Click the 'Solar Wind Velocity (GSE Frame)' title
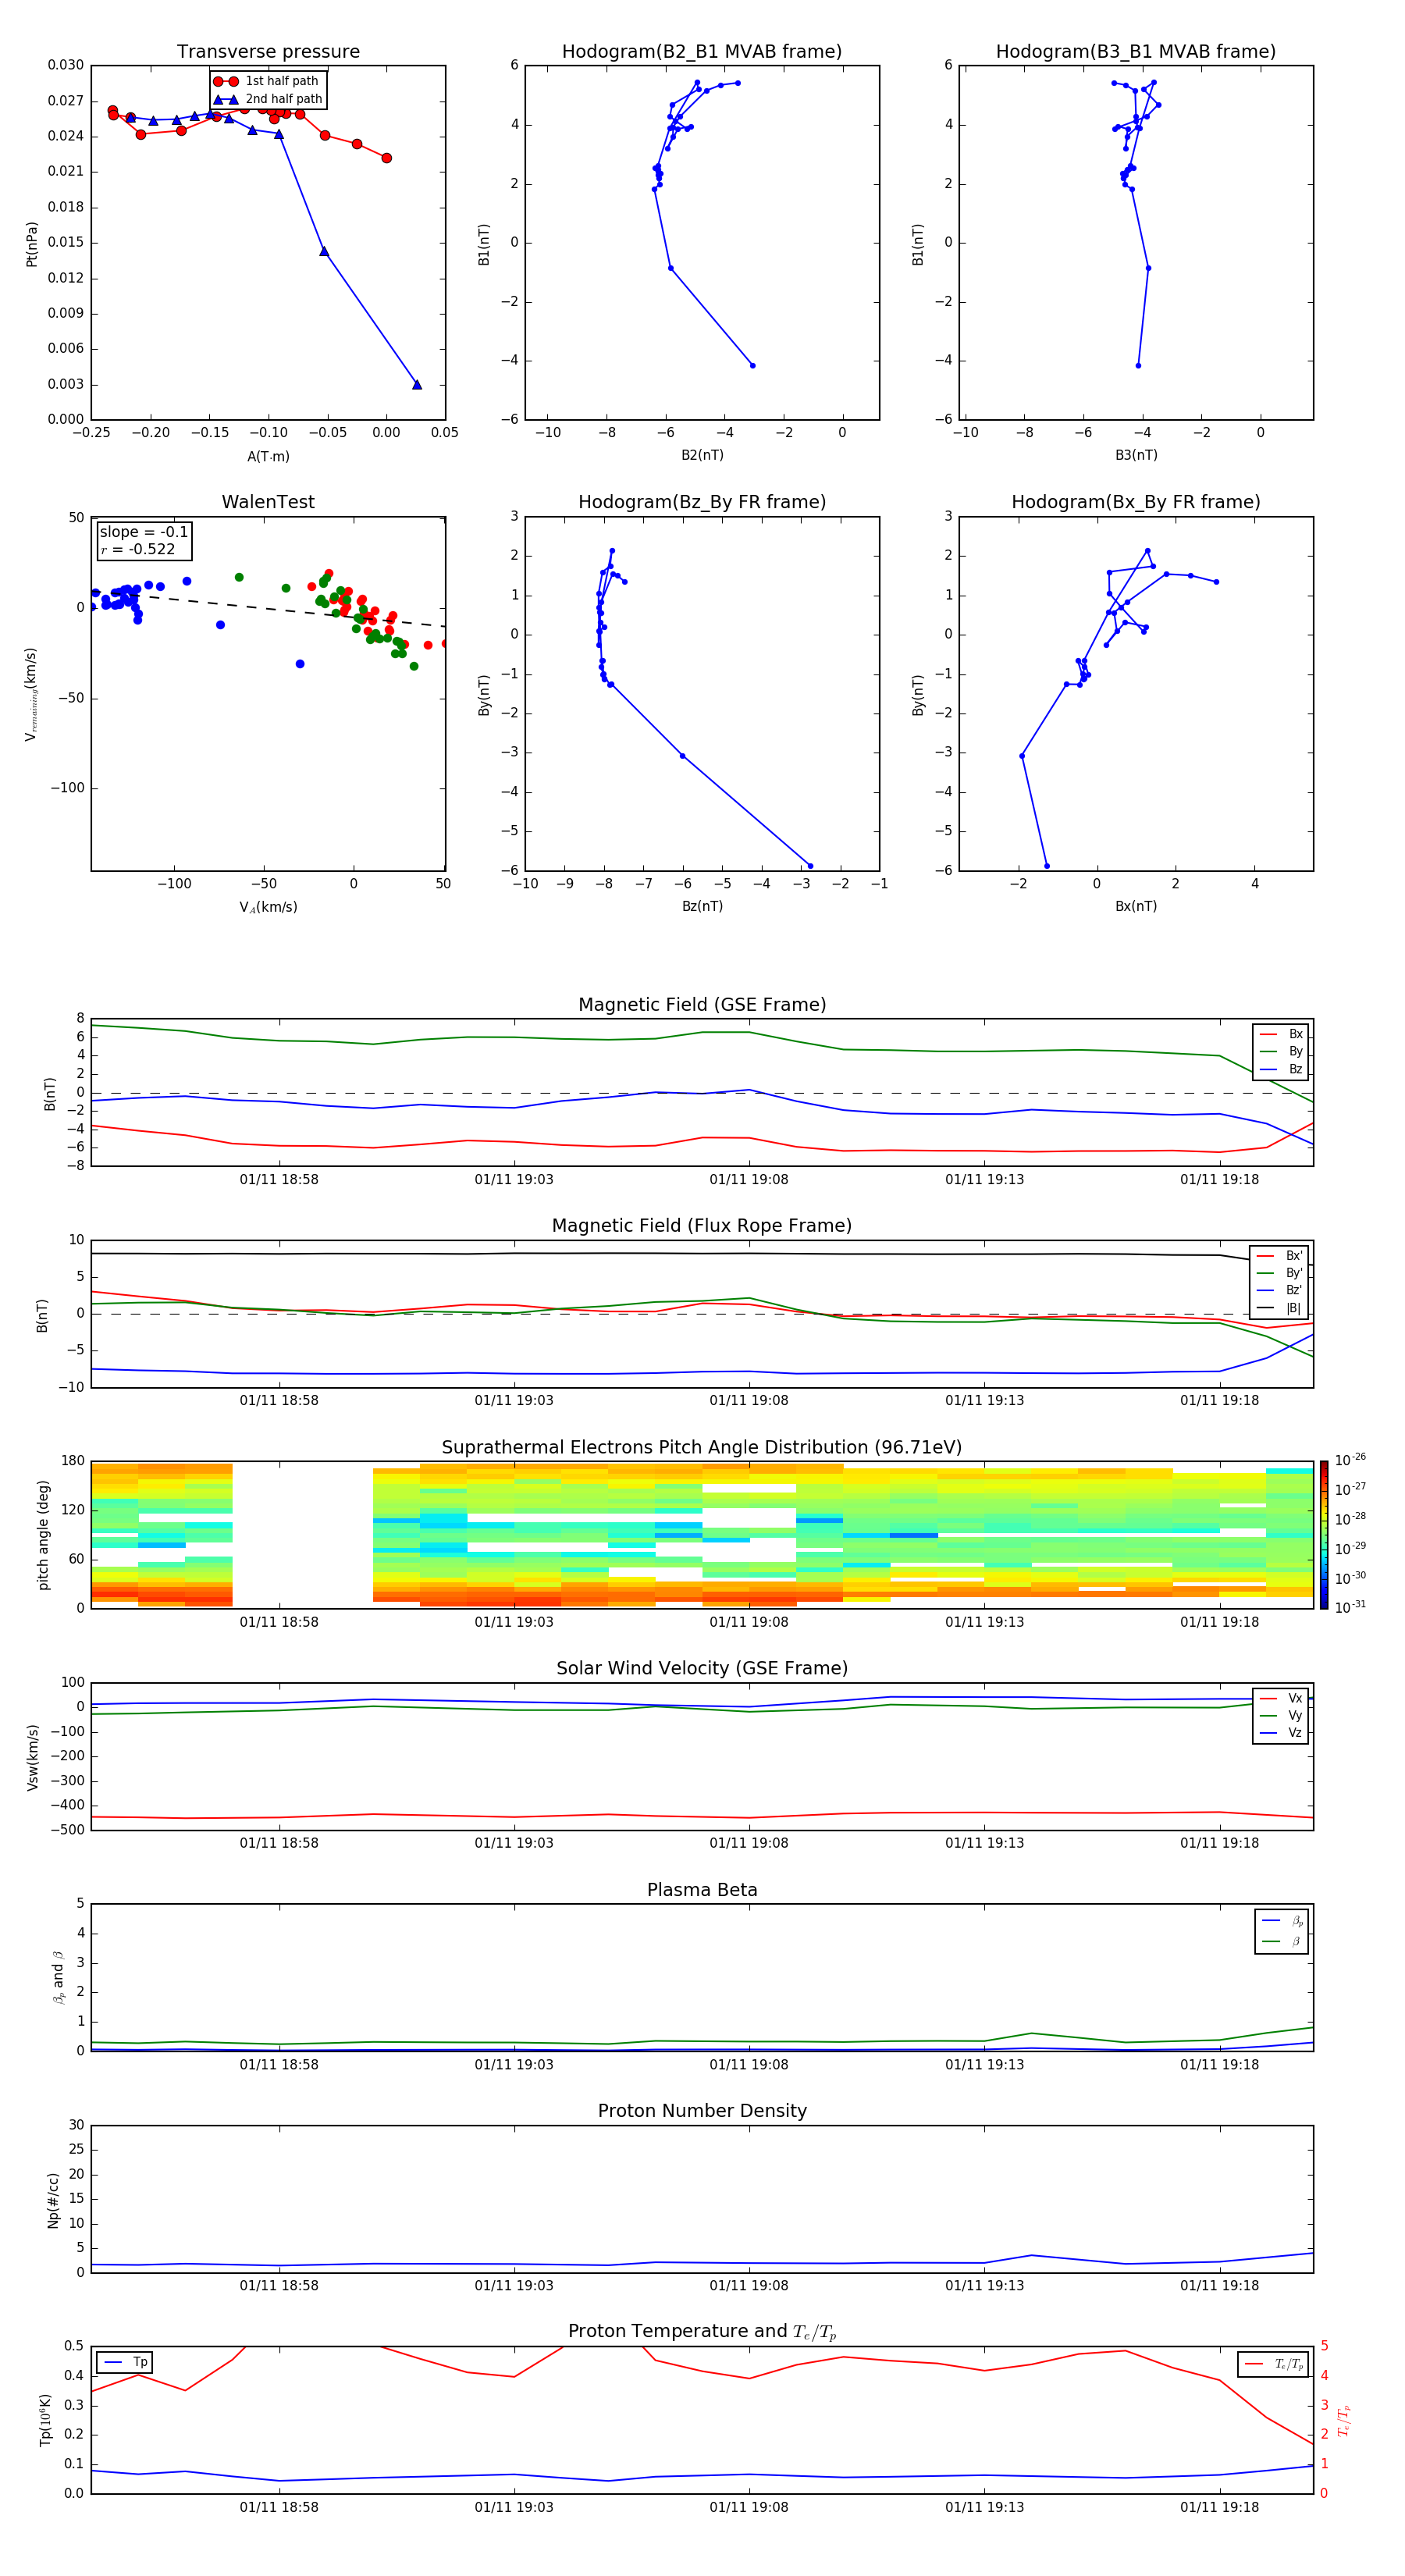1405x2576 pixels. [702, 1669]
